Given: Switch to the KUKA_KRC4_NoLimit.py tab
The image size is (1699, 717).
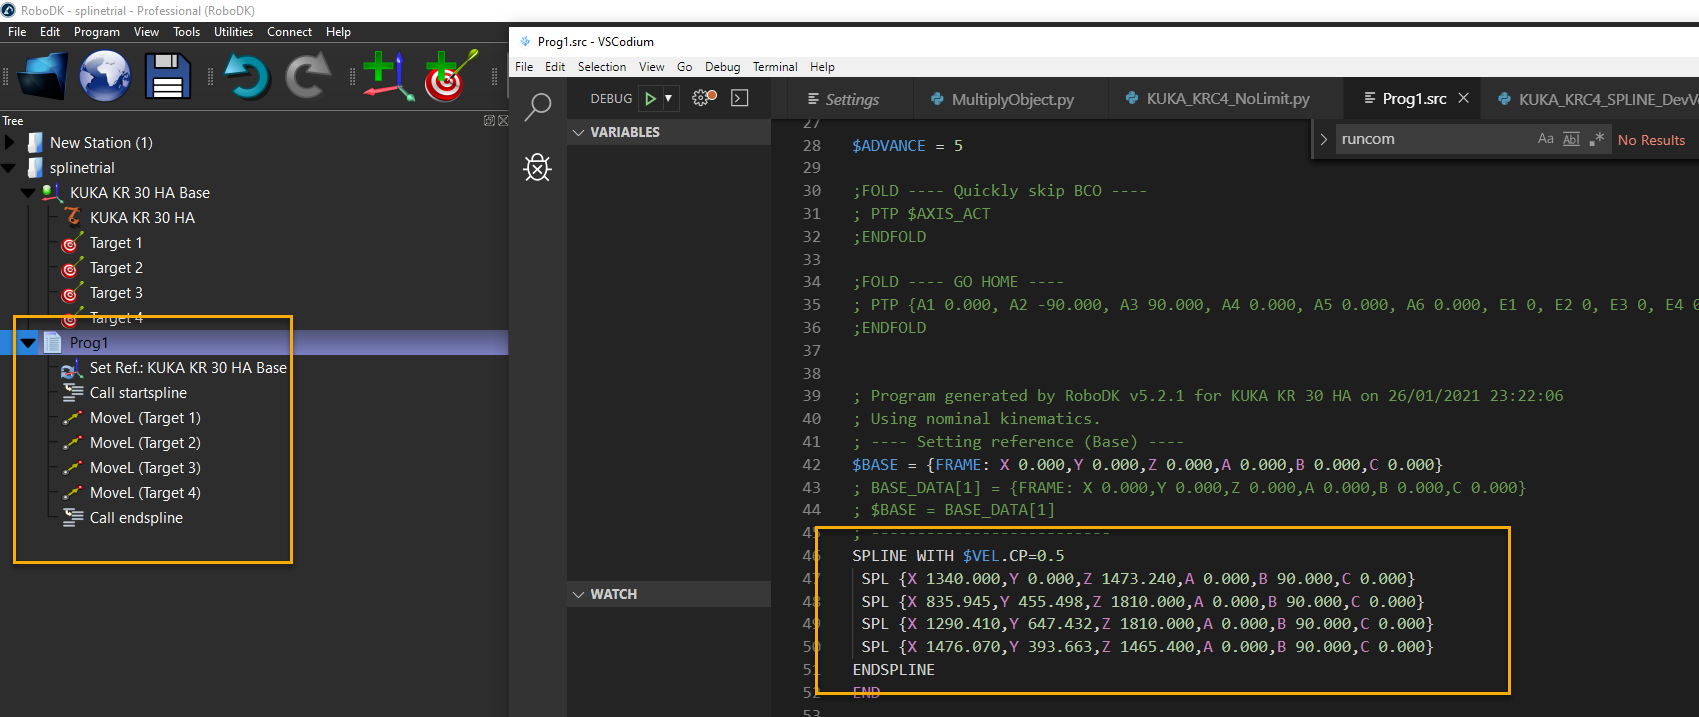Looking at the screenshot, I should tap(1217, 99).
